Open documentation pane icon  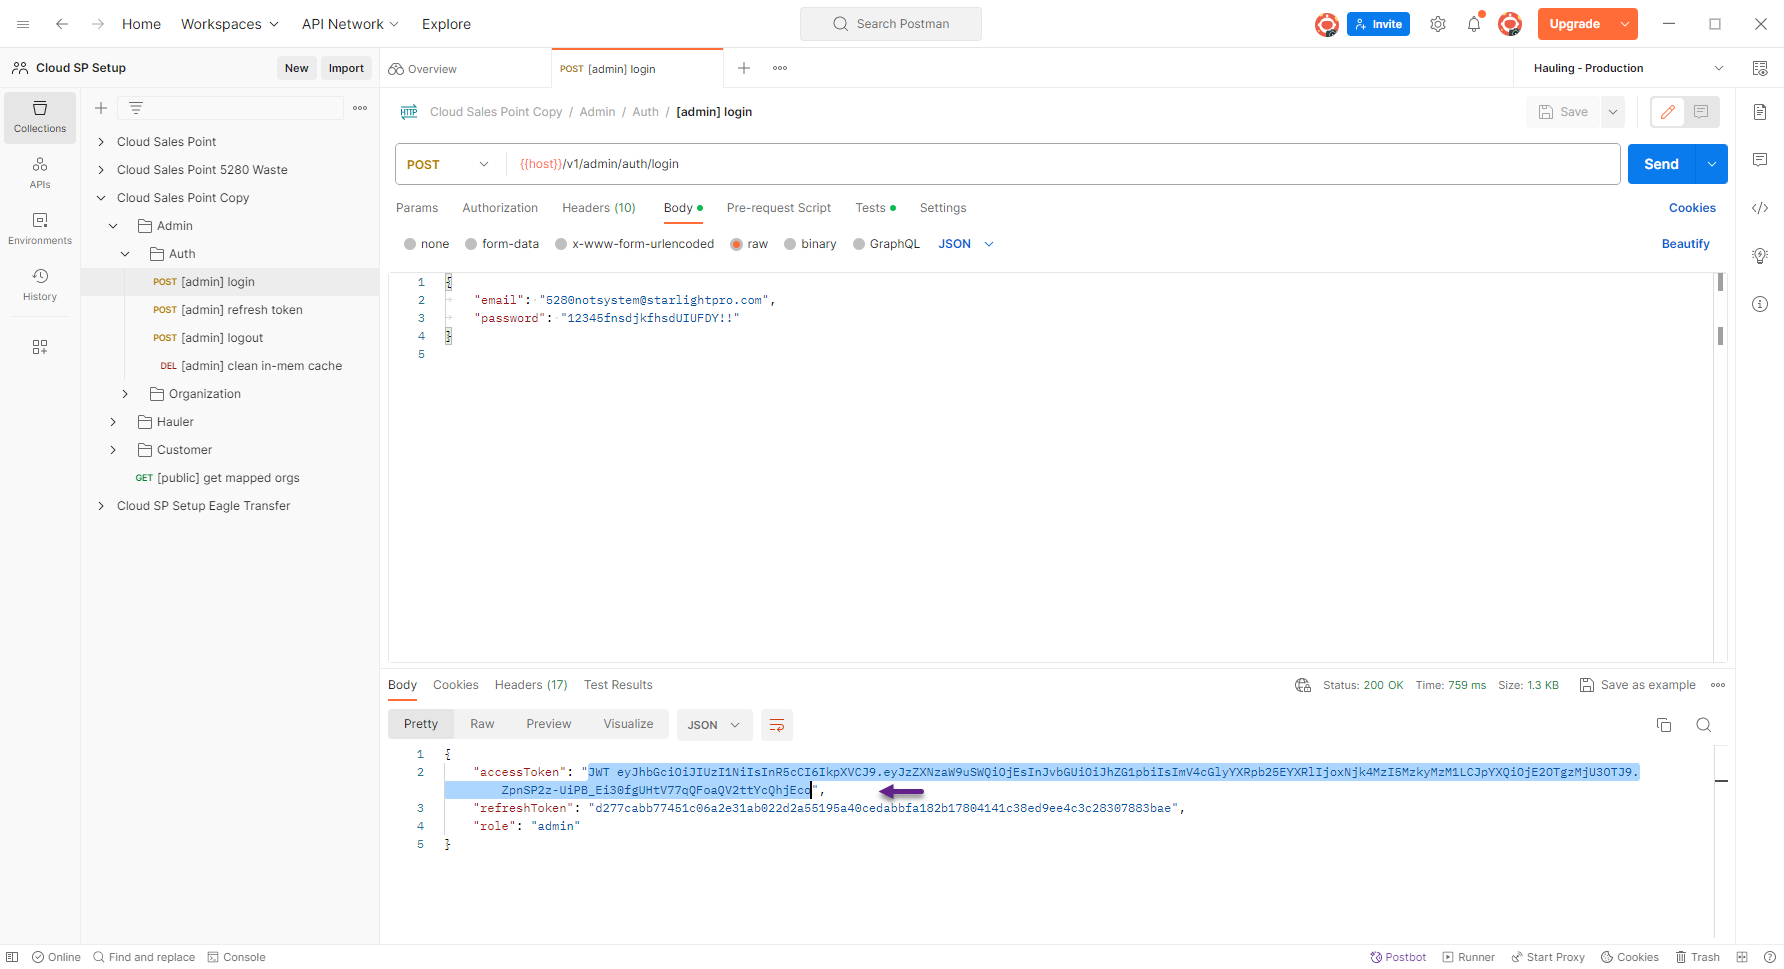pyautogui.click(x=1760, y=112)
